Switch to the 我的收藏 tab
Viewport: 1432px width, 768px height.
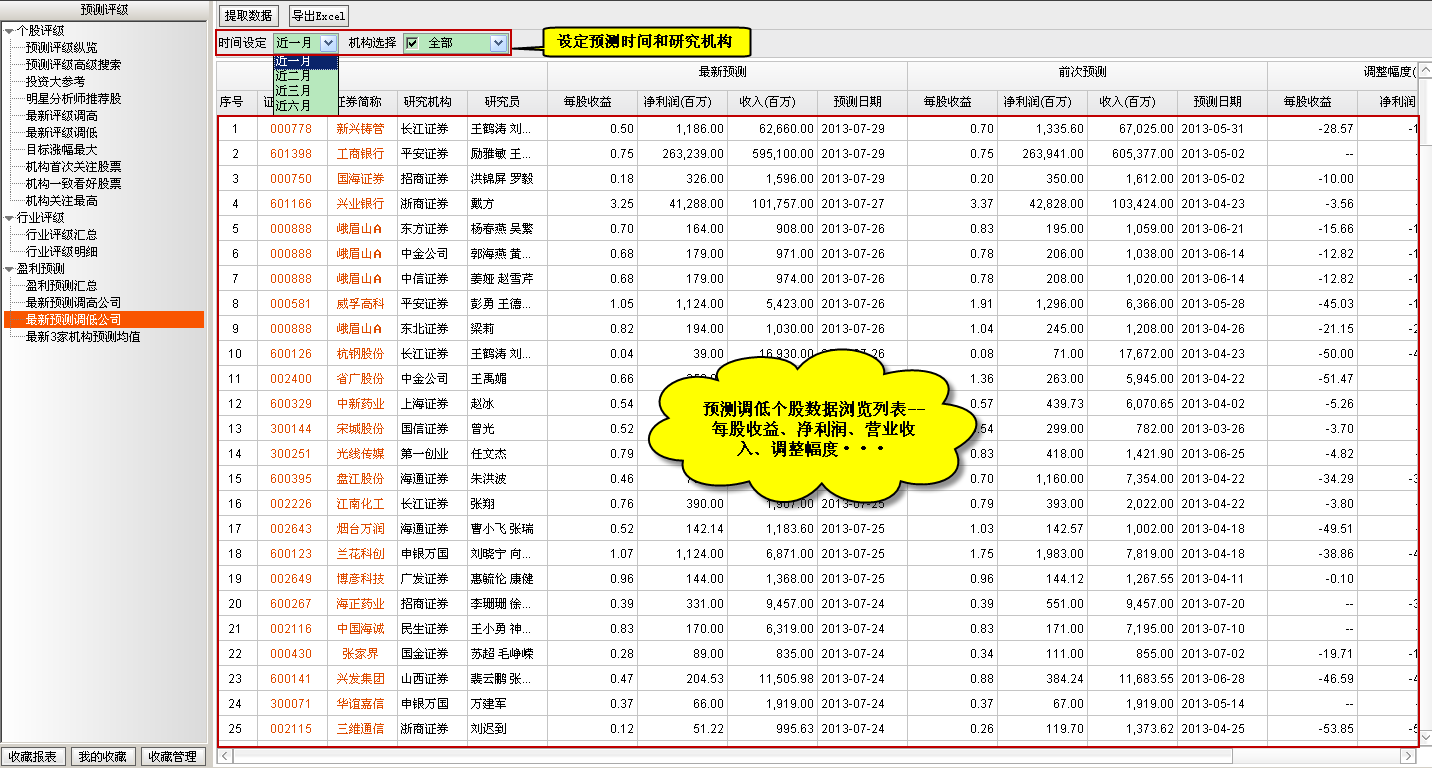pos(102,757)
